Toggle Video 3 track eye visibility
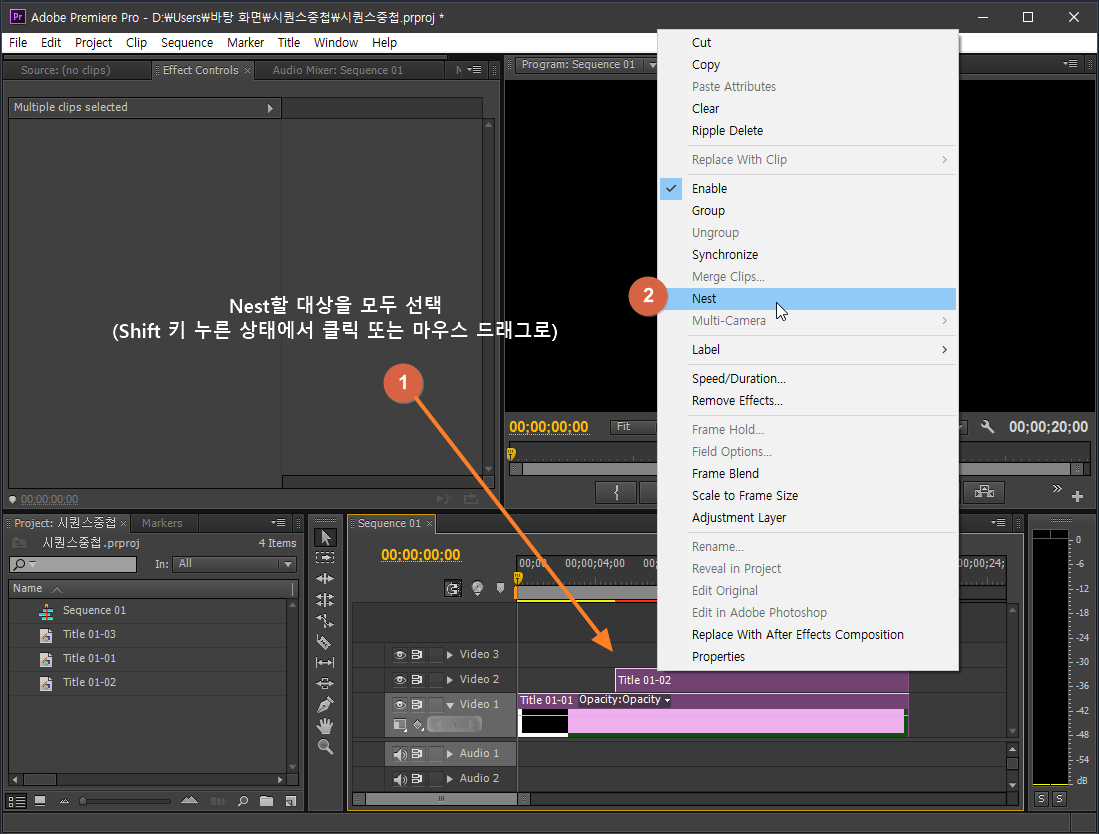 pyautogui.click(x=400, y=655)
